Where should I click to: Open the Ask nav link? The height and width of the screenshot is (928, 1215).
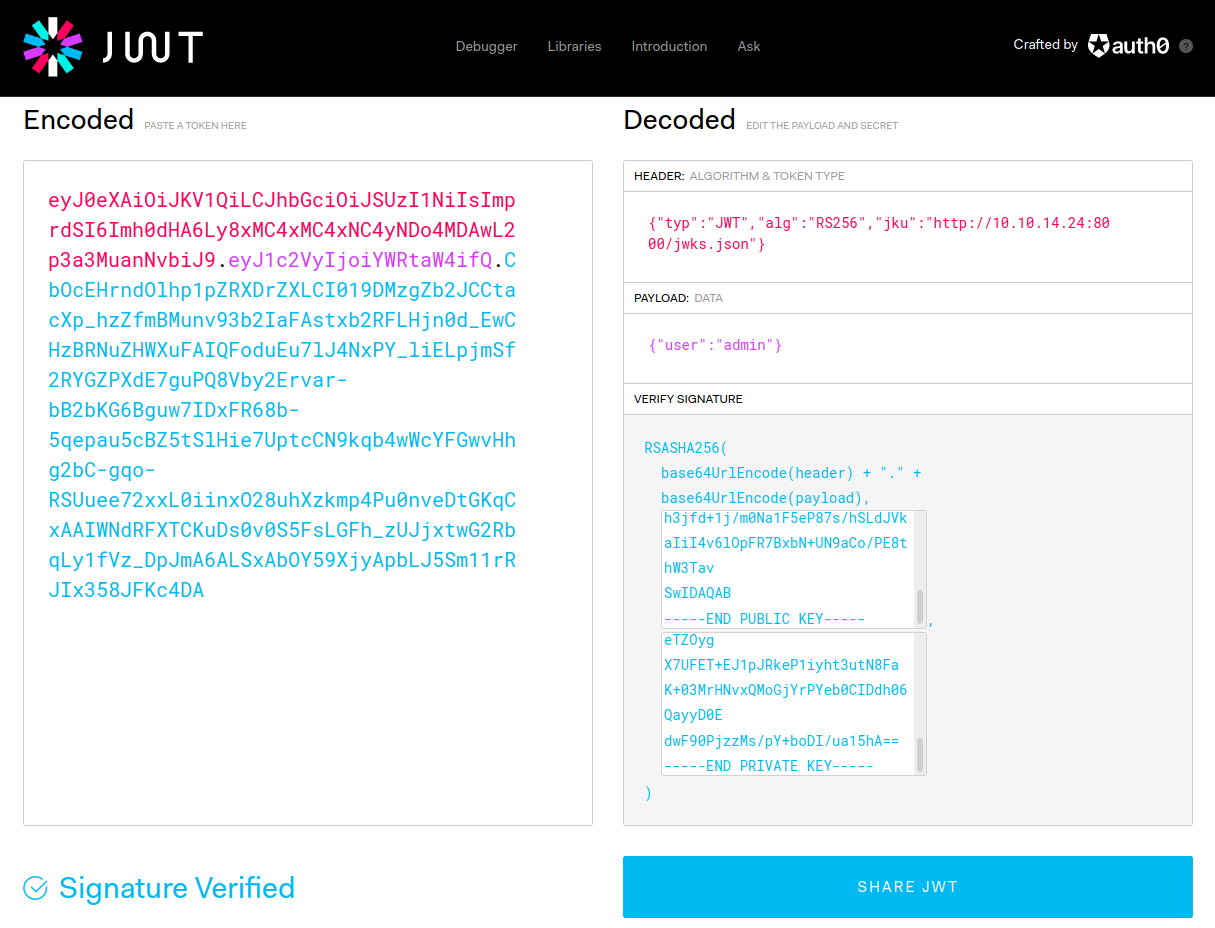click(x=749, y=46)
